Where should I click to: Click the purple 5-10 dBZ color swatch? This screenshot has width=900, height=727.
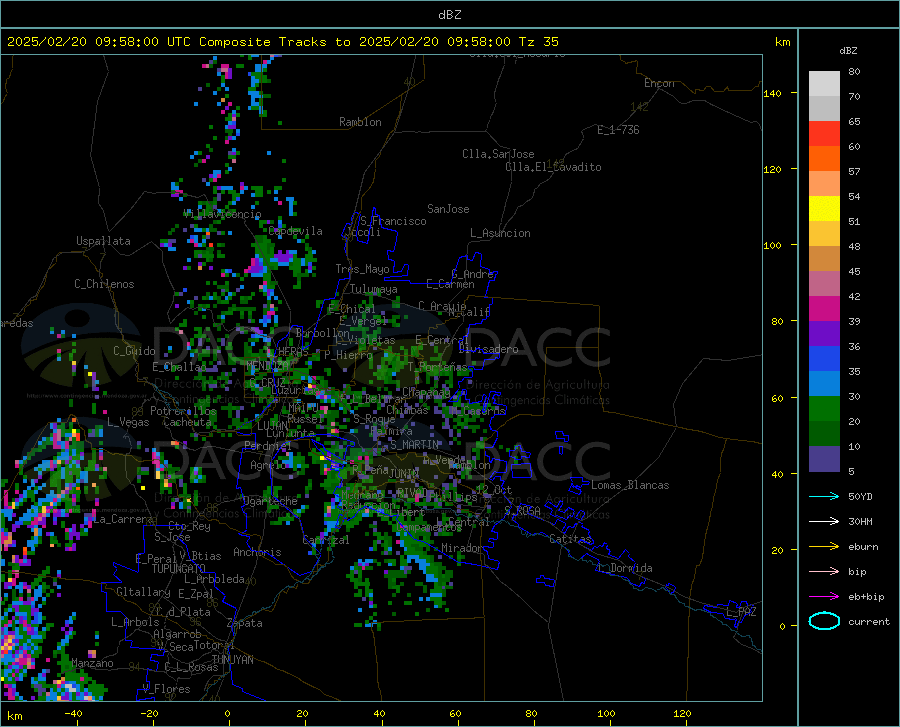824,458
